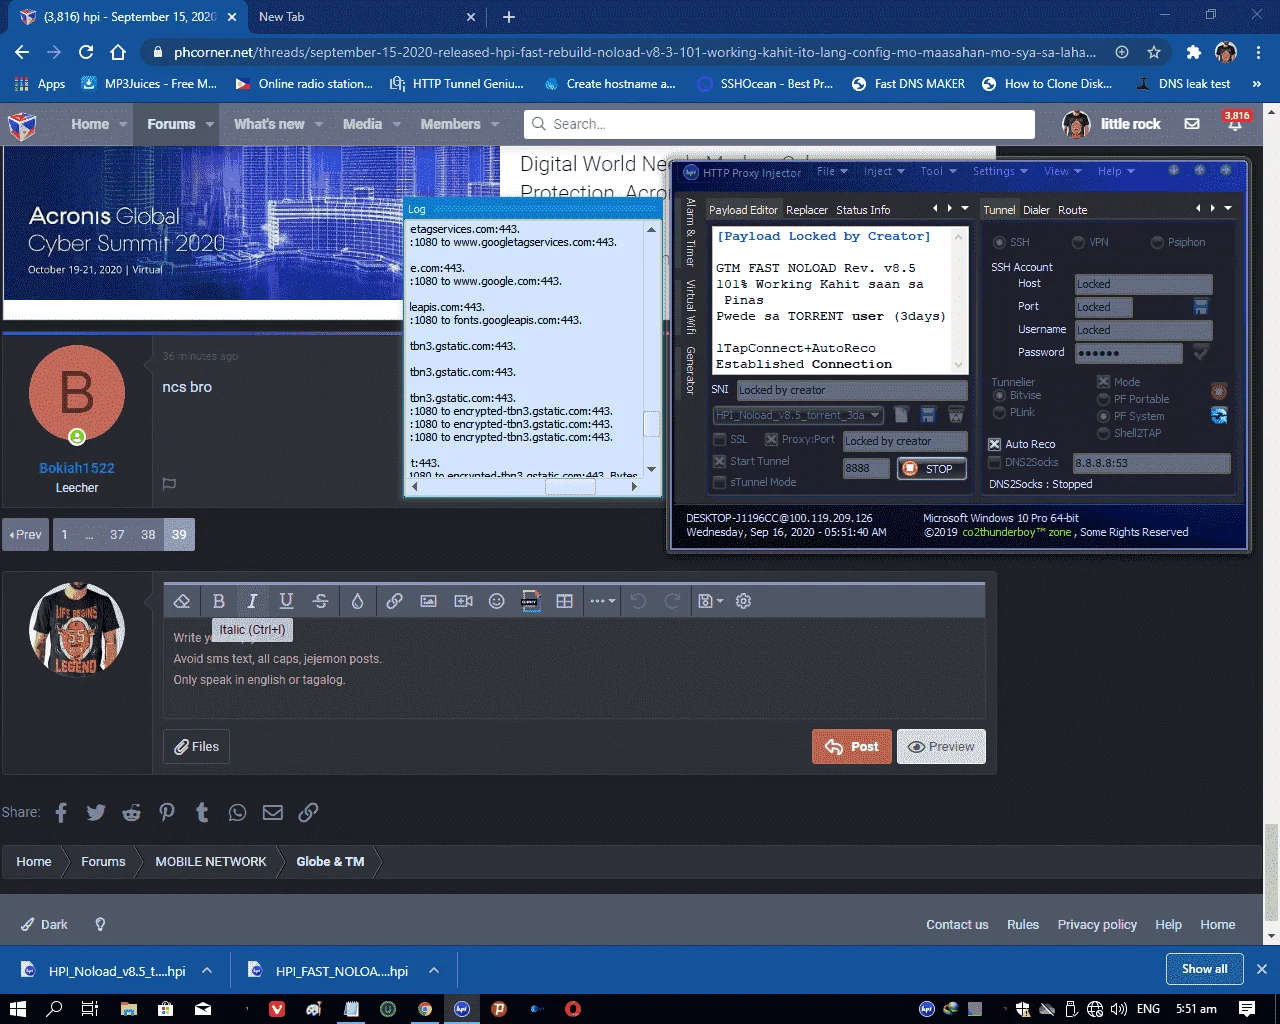Expand the Forums navigation dropdown arrow
The height and width of the screenshot is (1024, 1280).
pyautogui.click(x=210, y=124)
